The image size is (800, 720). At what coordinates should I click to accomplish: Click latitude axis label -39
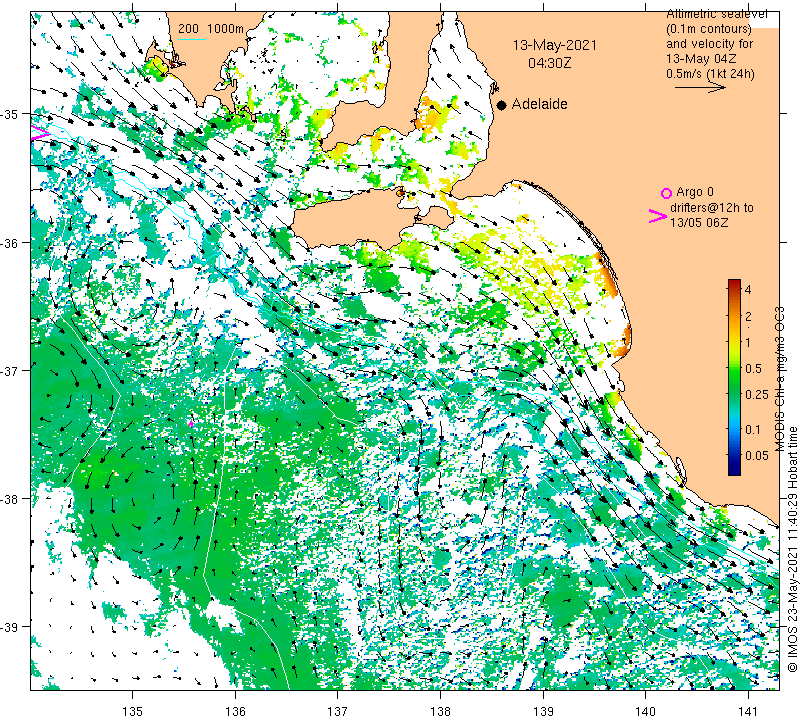[x=10, y=627]
